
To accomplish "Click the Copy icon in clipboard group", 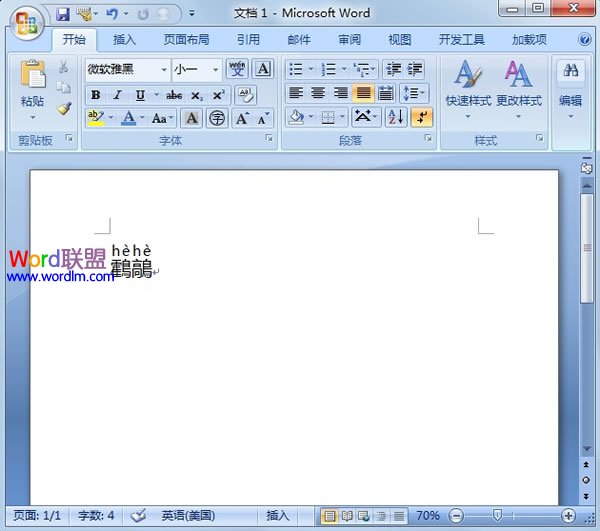I will (x=64, y=87).
